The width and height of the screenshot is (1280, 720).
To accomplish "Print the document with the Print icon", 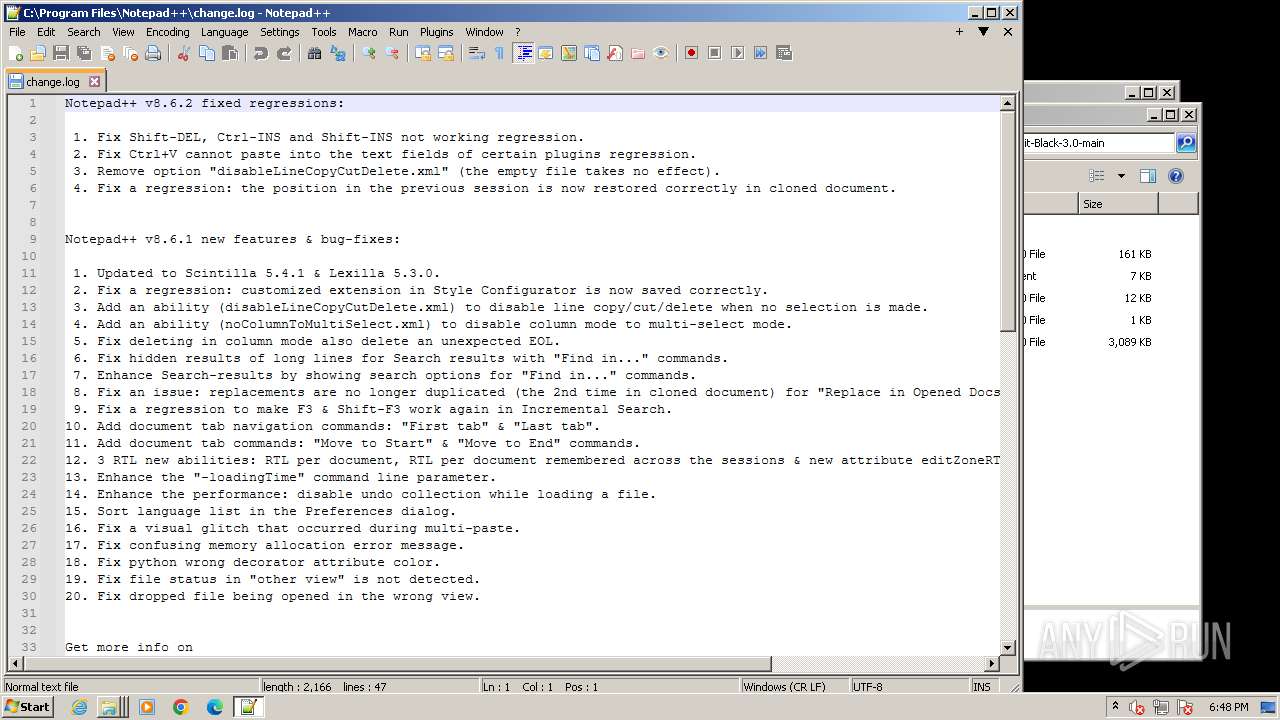I will coord(153,53).
